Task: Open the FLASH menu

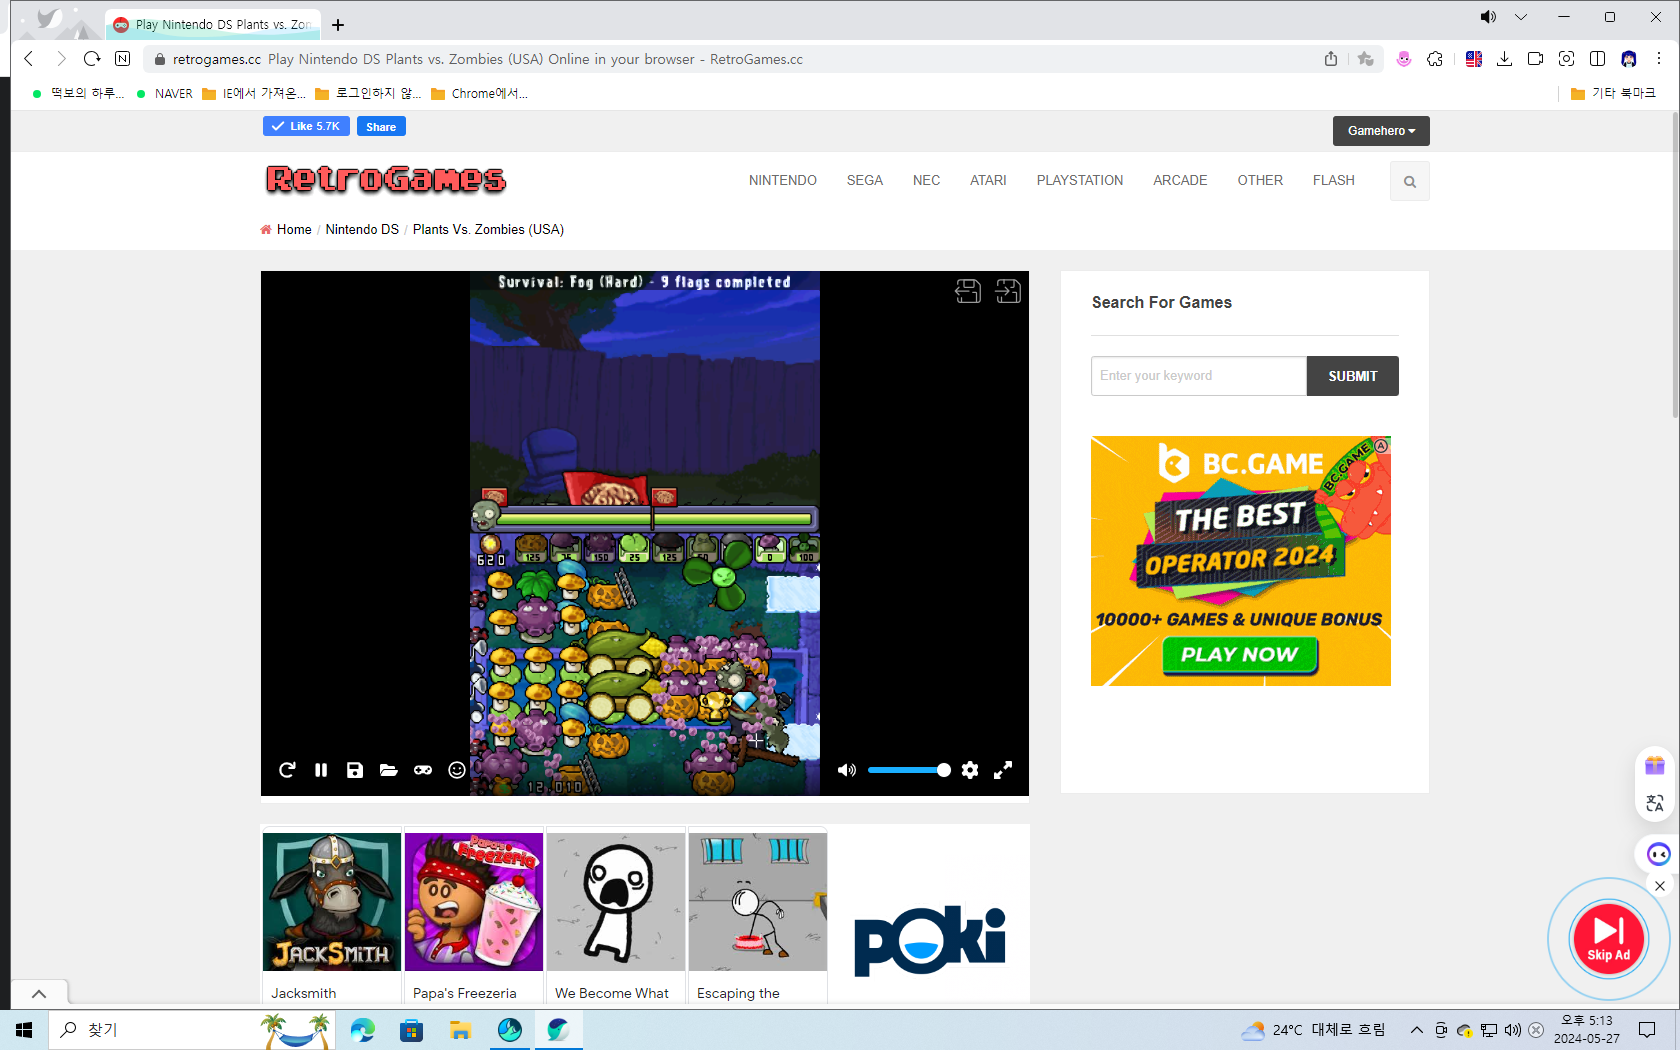Action: click(1334, 180)
